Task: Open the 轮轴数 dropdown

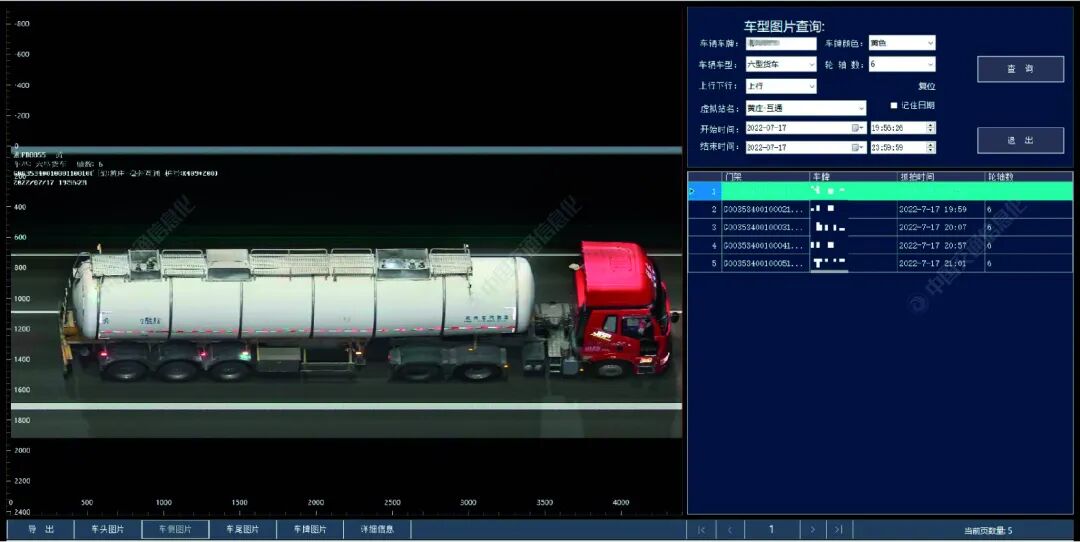Action: point(902,64)
